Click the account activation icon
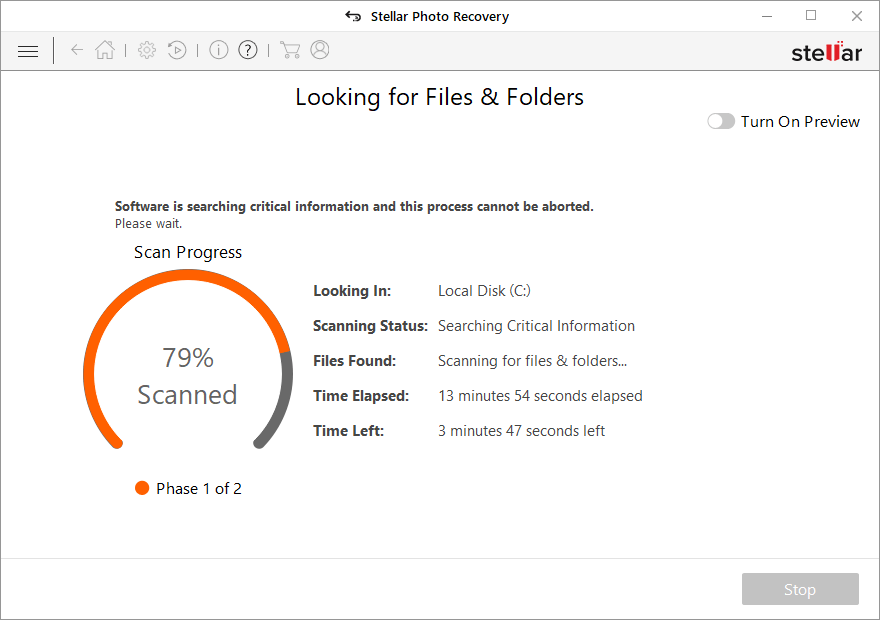Image resolution: width=880 pixels, height=620 pixels. coord(319,50)
